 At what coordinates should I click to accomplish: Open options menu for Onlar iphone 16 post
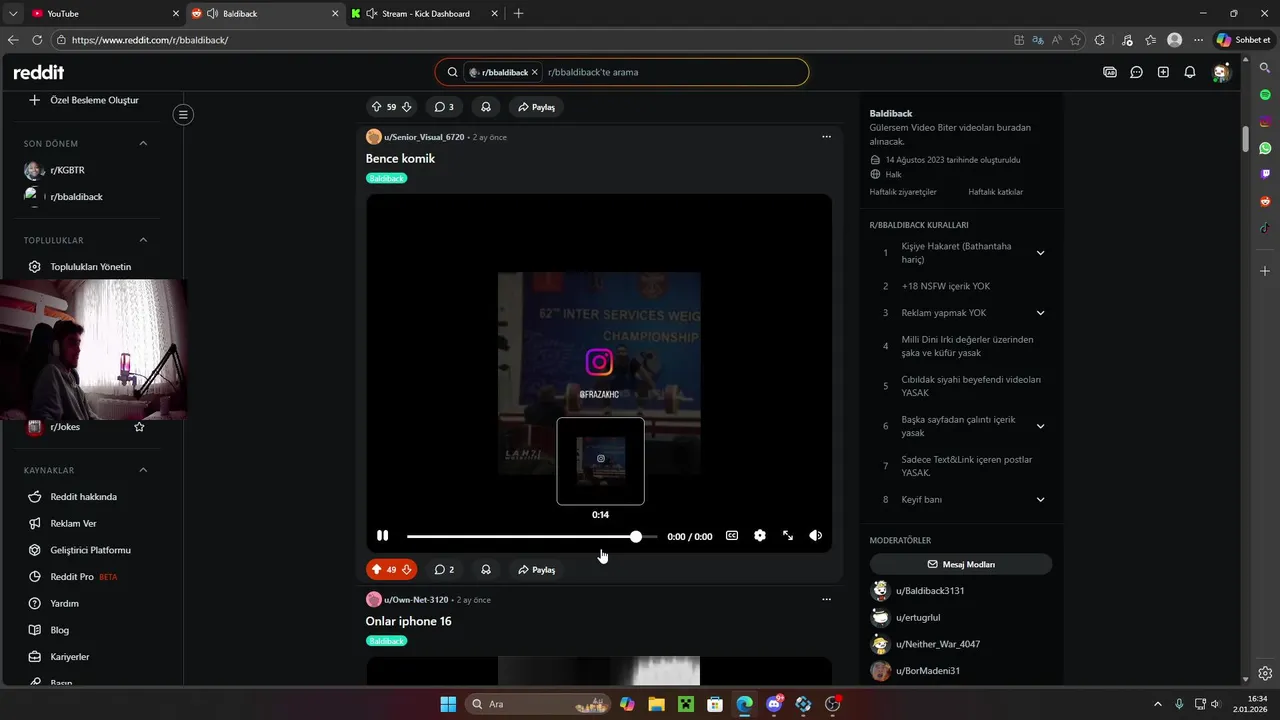pyautogui.click(x=826, y=600)
